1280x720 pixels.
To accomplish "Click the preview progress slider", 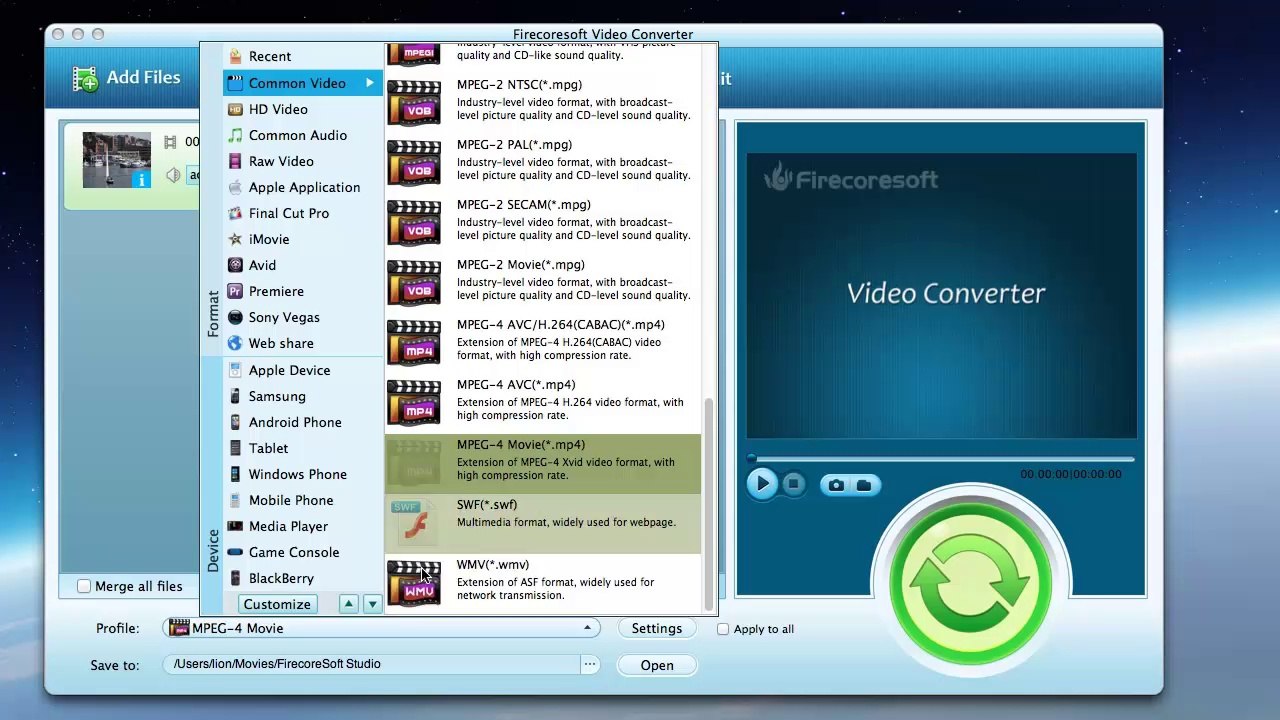I will 942,459.
